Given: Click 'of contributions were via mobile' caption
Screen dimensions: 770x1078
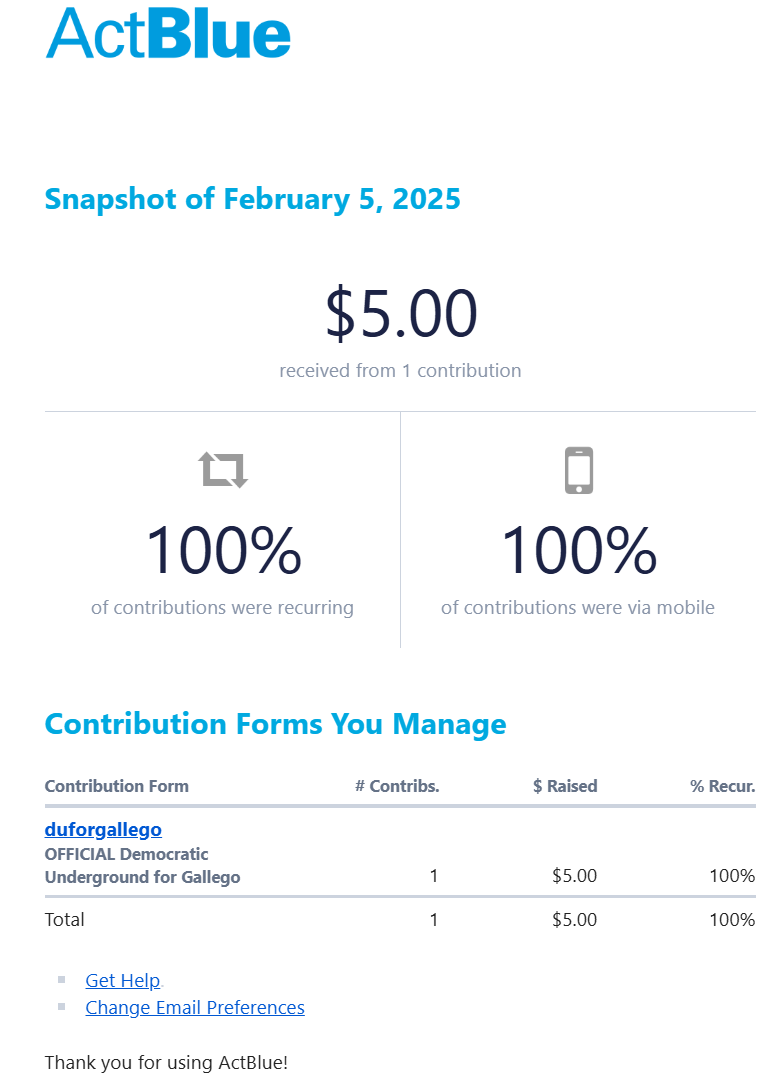Looking at the screenshot, I should tap(578, 607).
